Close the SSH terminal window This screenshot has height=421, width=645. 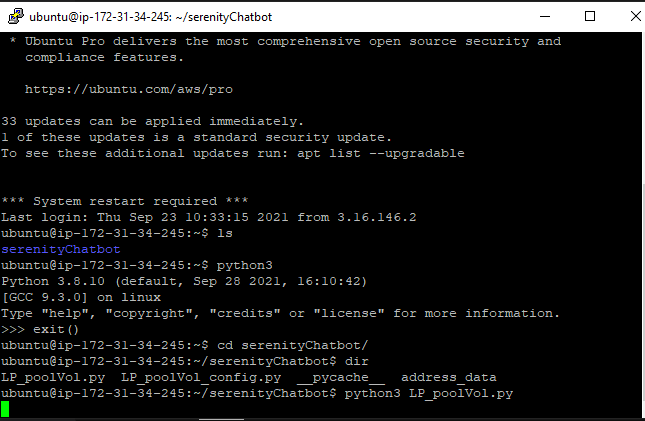(x=635, y=16)
